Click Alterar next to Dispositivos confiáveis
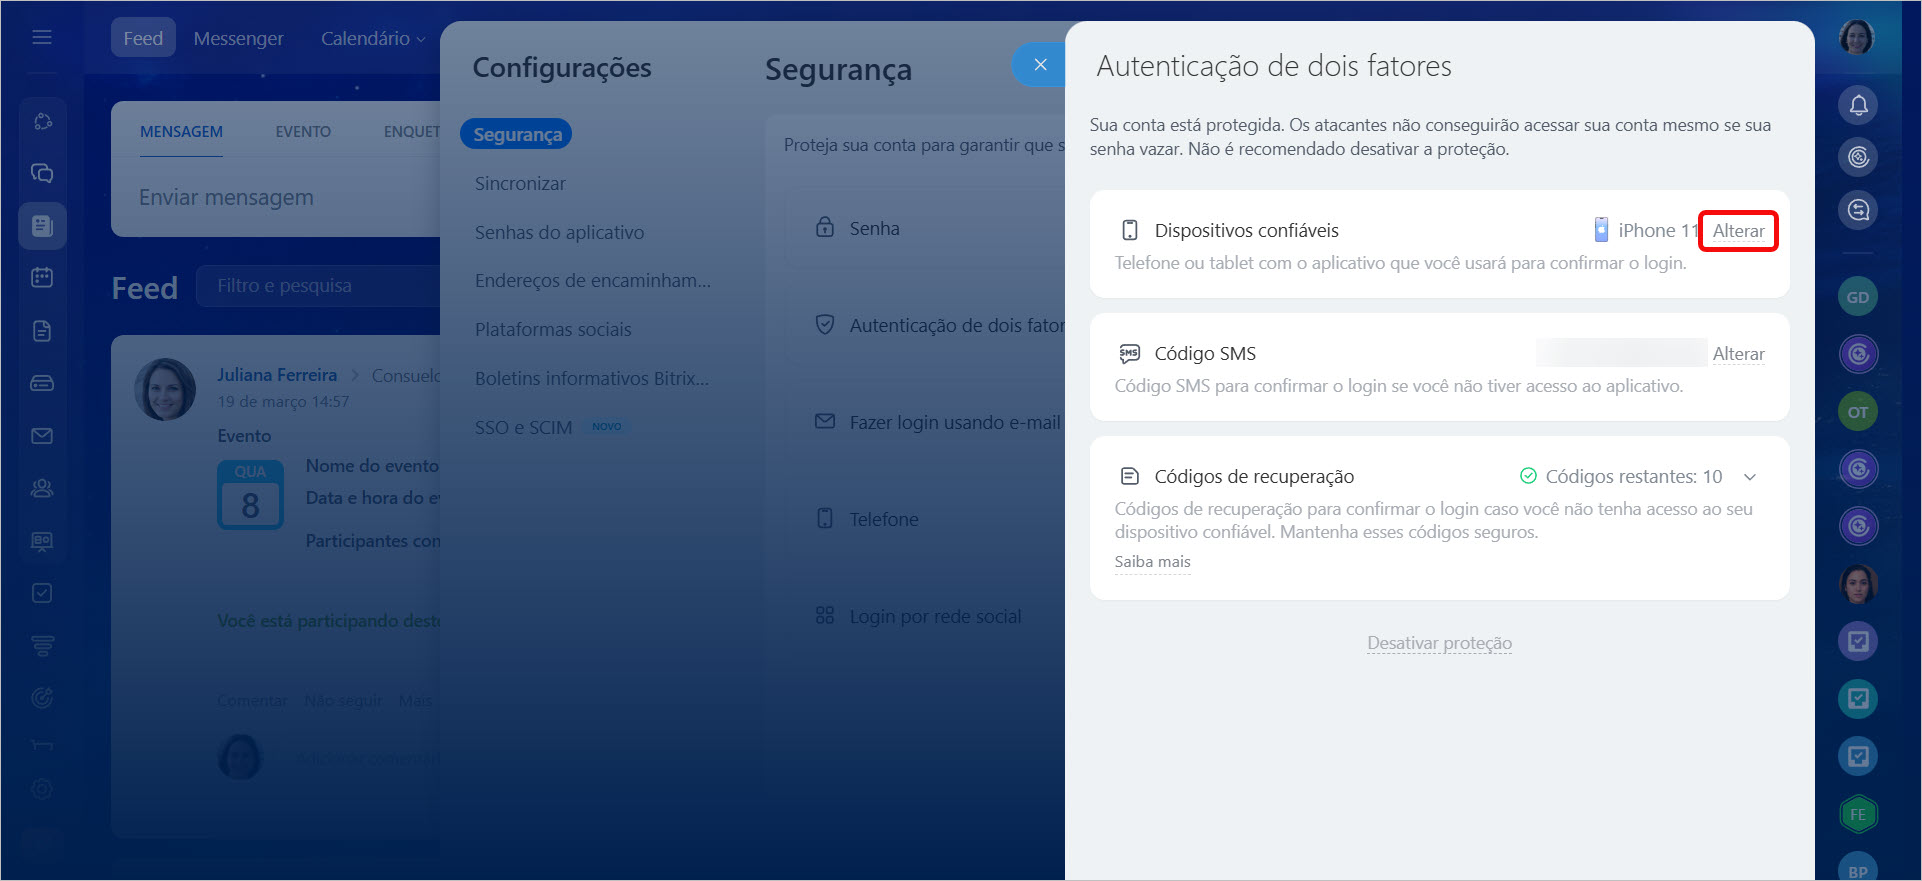Image resolution: width=1922 pixels, height=881 pixels. tap(1738, 231)
